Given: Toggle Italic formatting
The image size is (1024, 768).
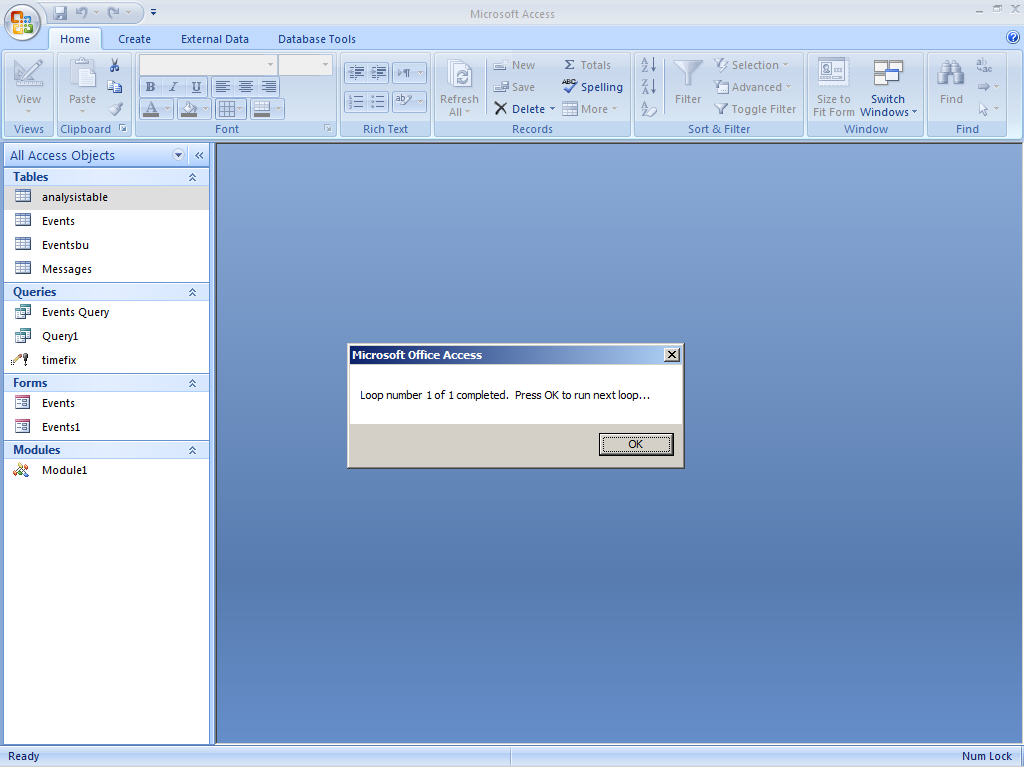Looking at the screenshot, I should 173,86.
